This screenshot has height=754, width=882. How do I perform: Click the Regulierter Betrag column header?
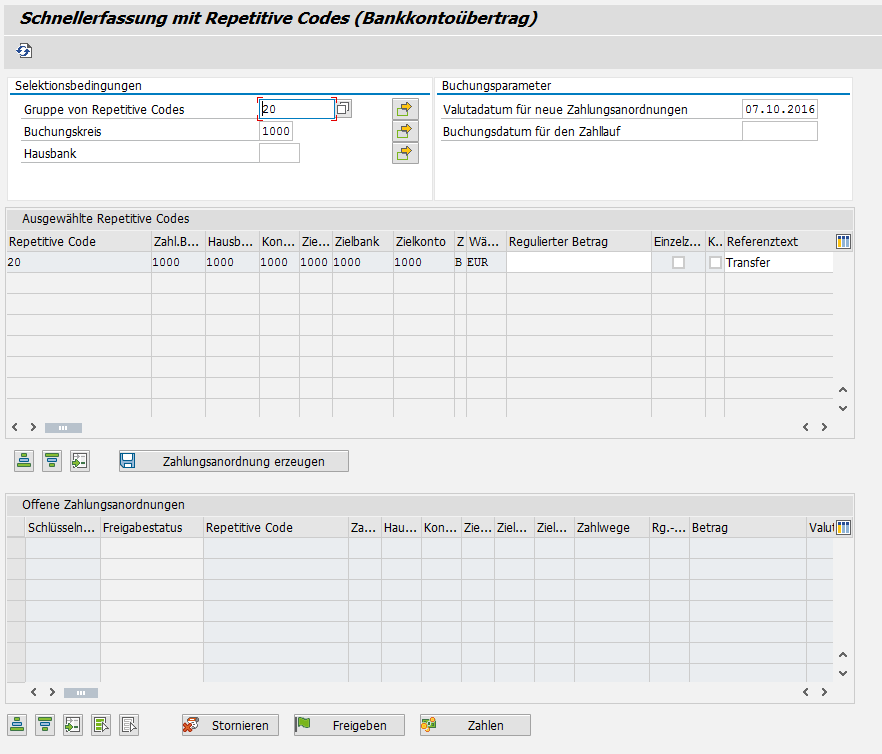(578, 241)
